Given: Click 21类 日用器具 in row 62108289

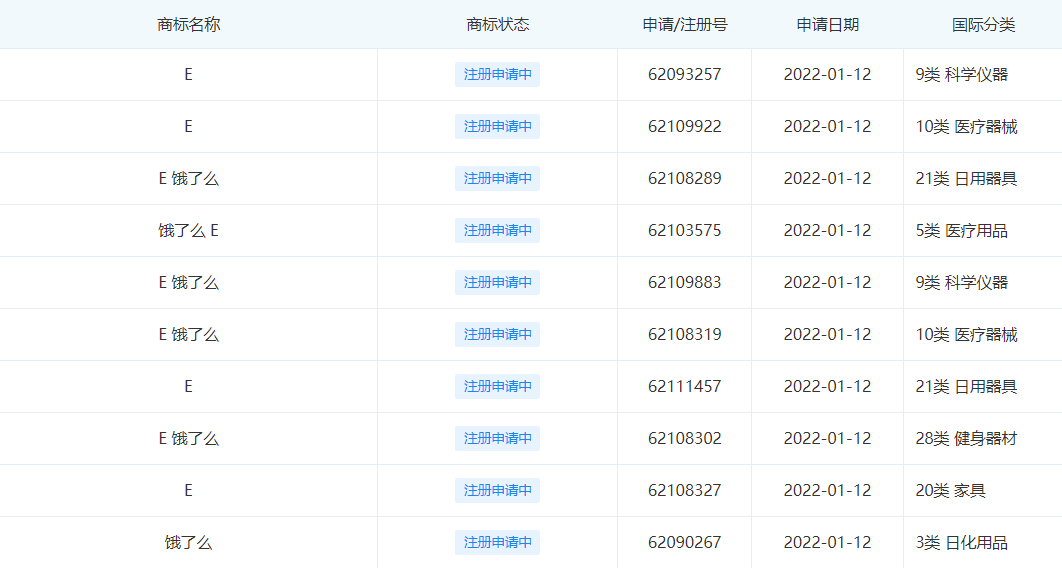Looking at the screenshot, I should click(967, 179).
